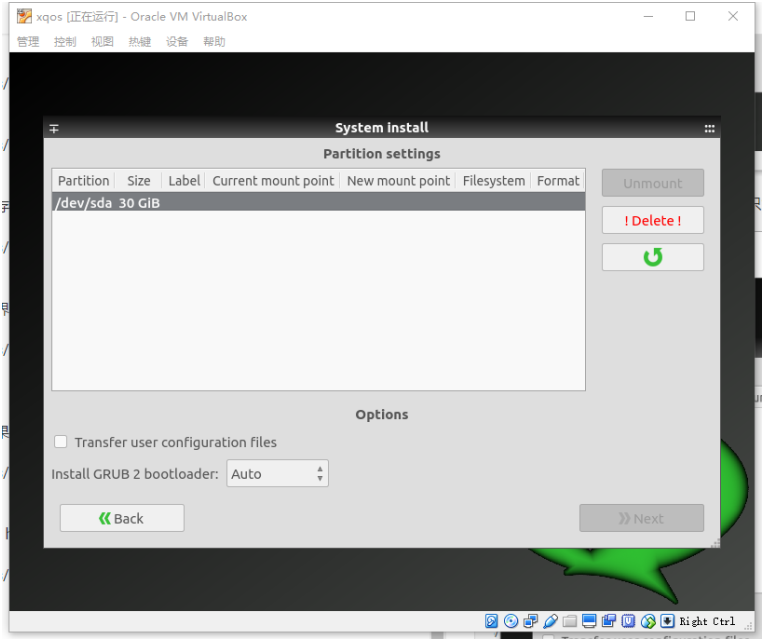Click the keyboard capture down-arrow icon
This screenshot has height=639, width=762.
click(x=668, y=621)
